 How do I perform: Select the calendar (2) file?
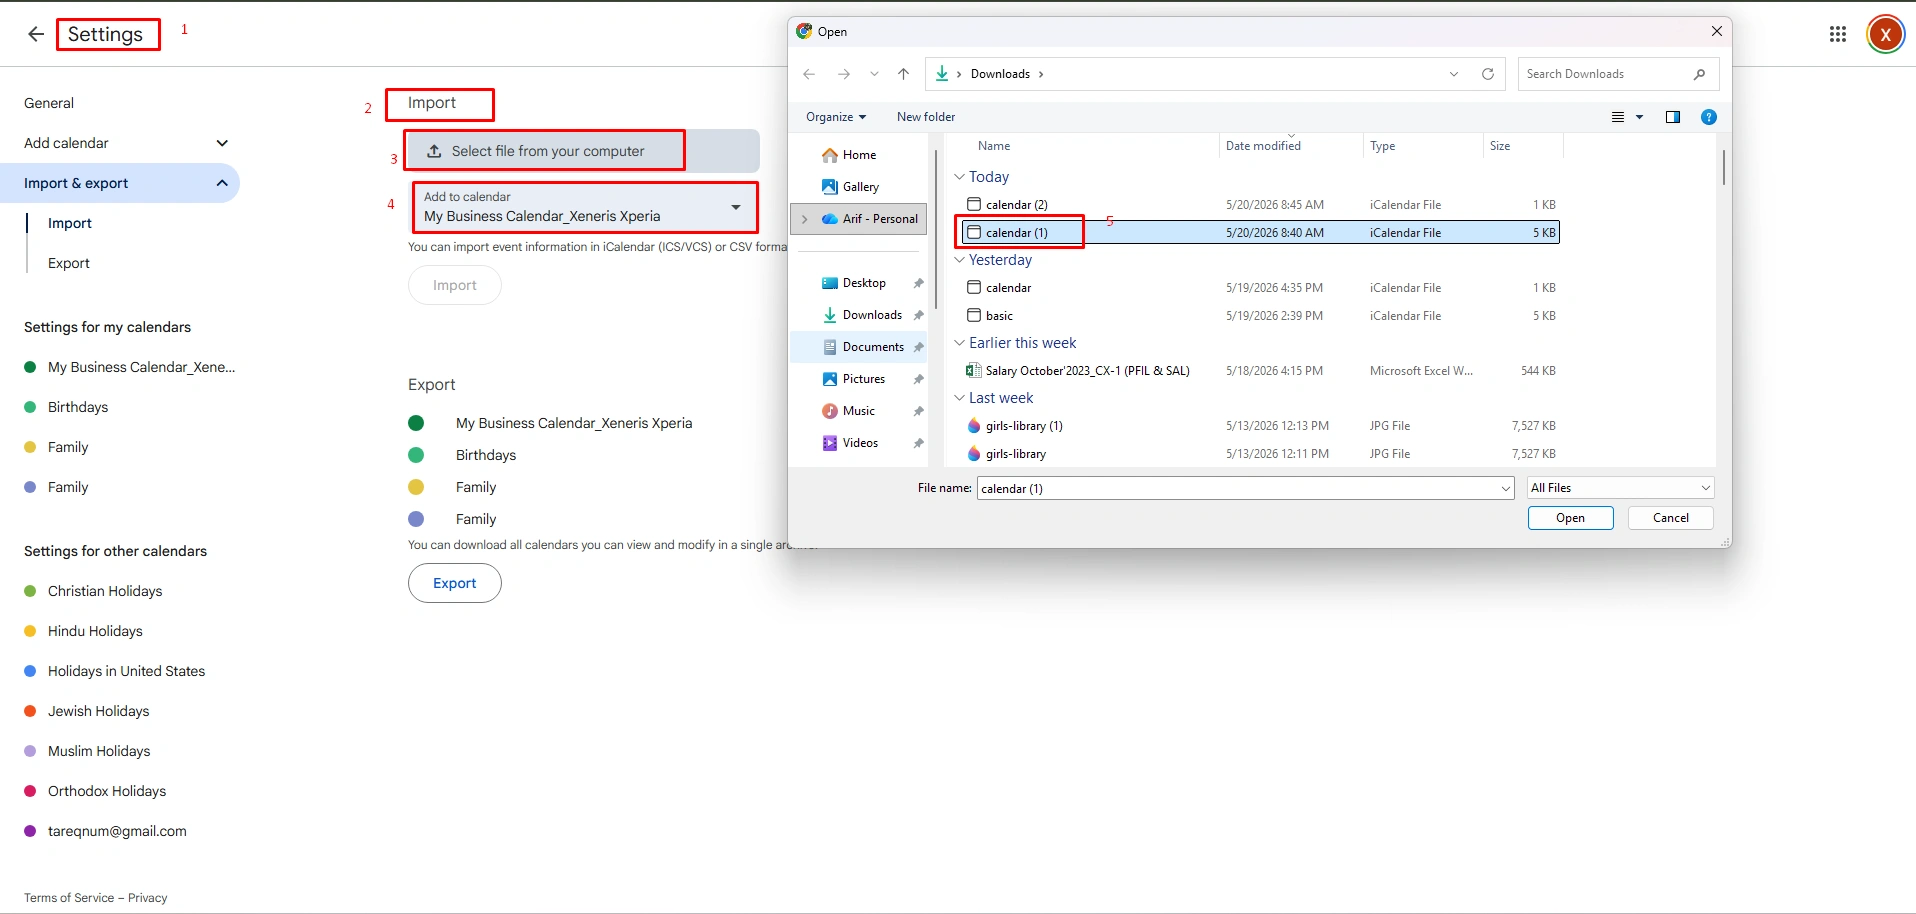(1260, 205)
